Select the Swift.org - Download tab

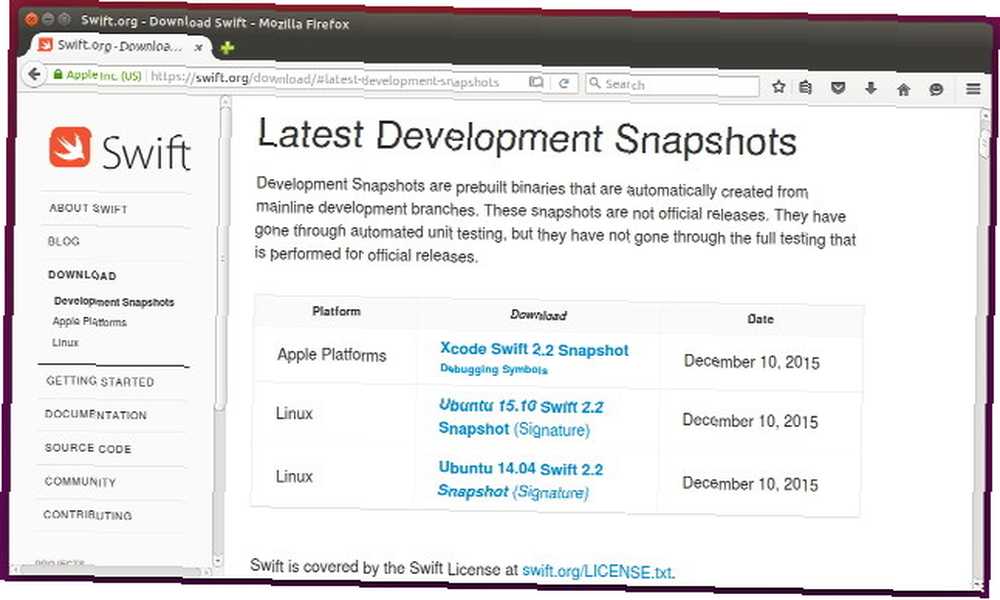119,46
